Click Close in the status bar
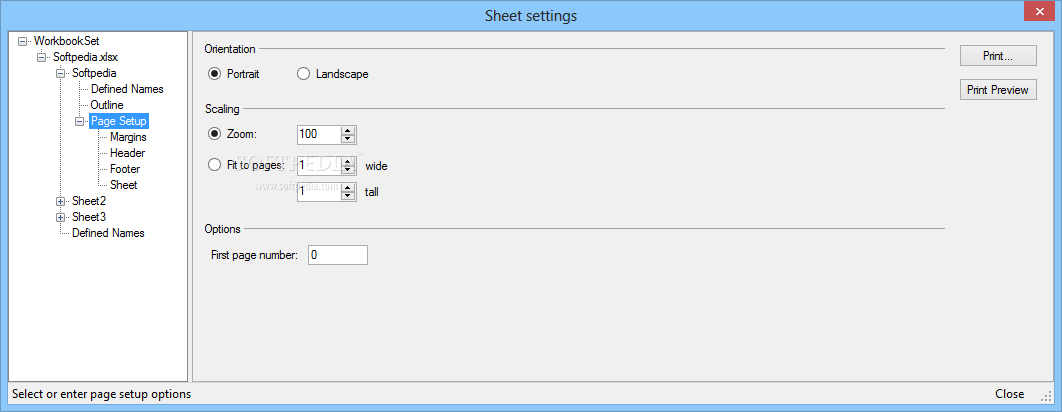This screenshot has width=1062, height=412. point(1009,394)
